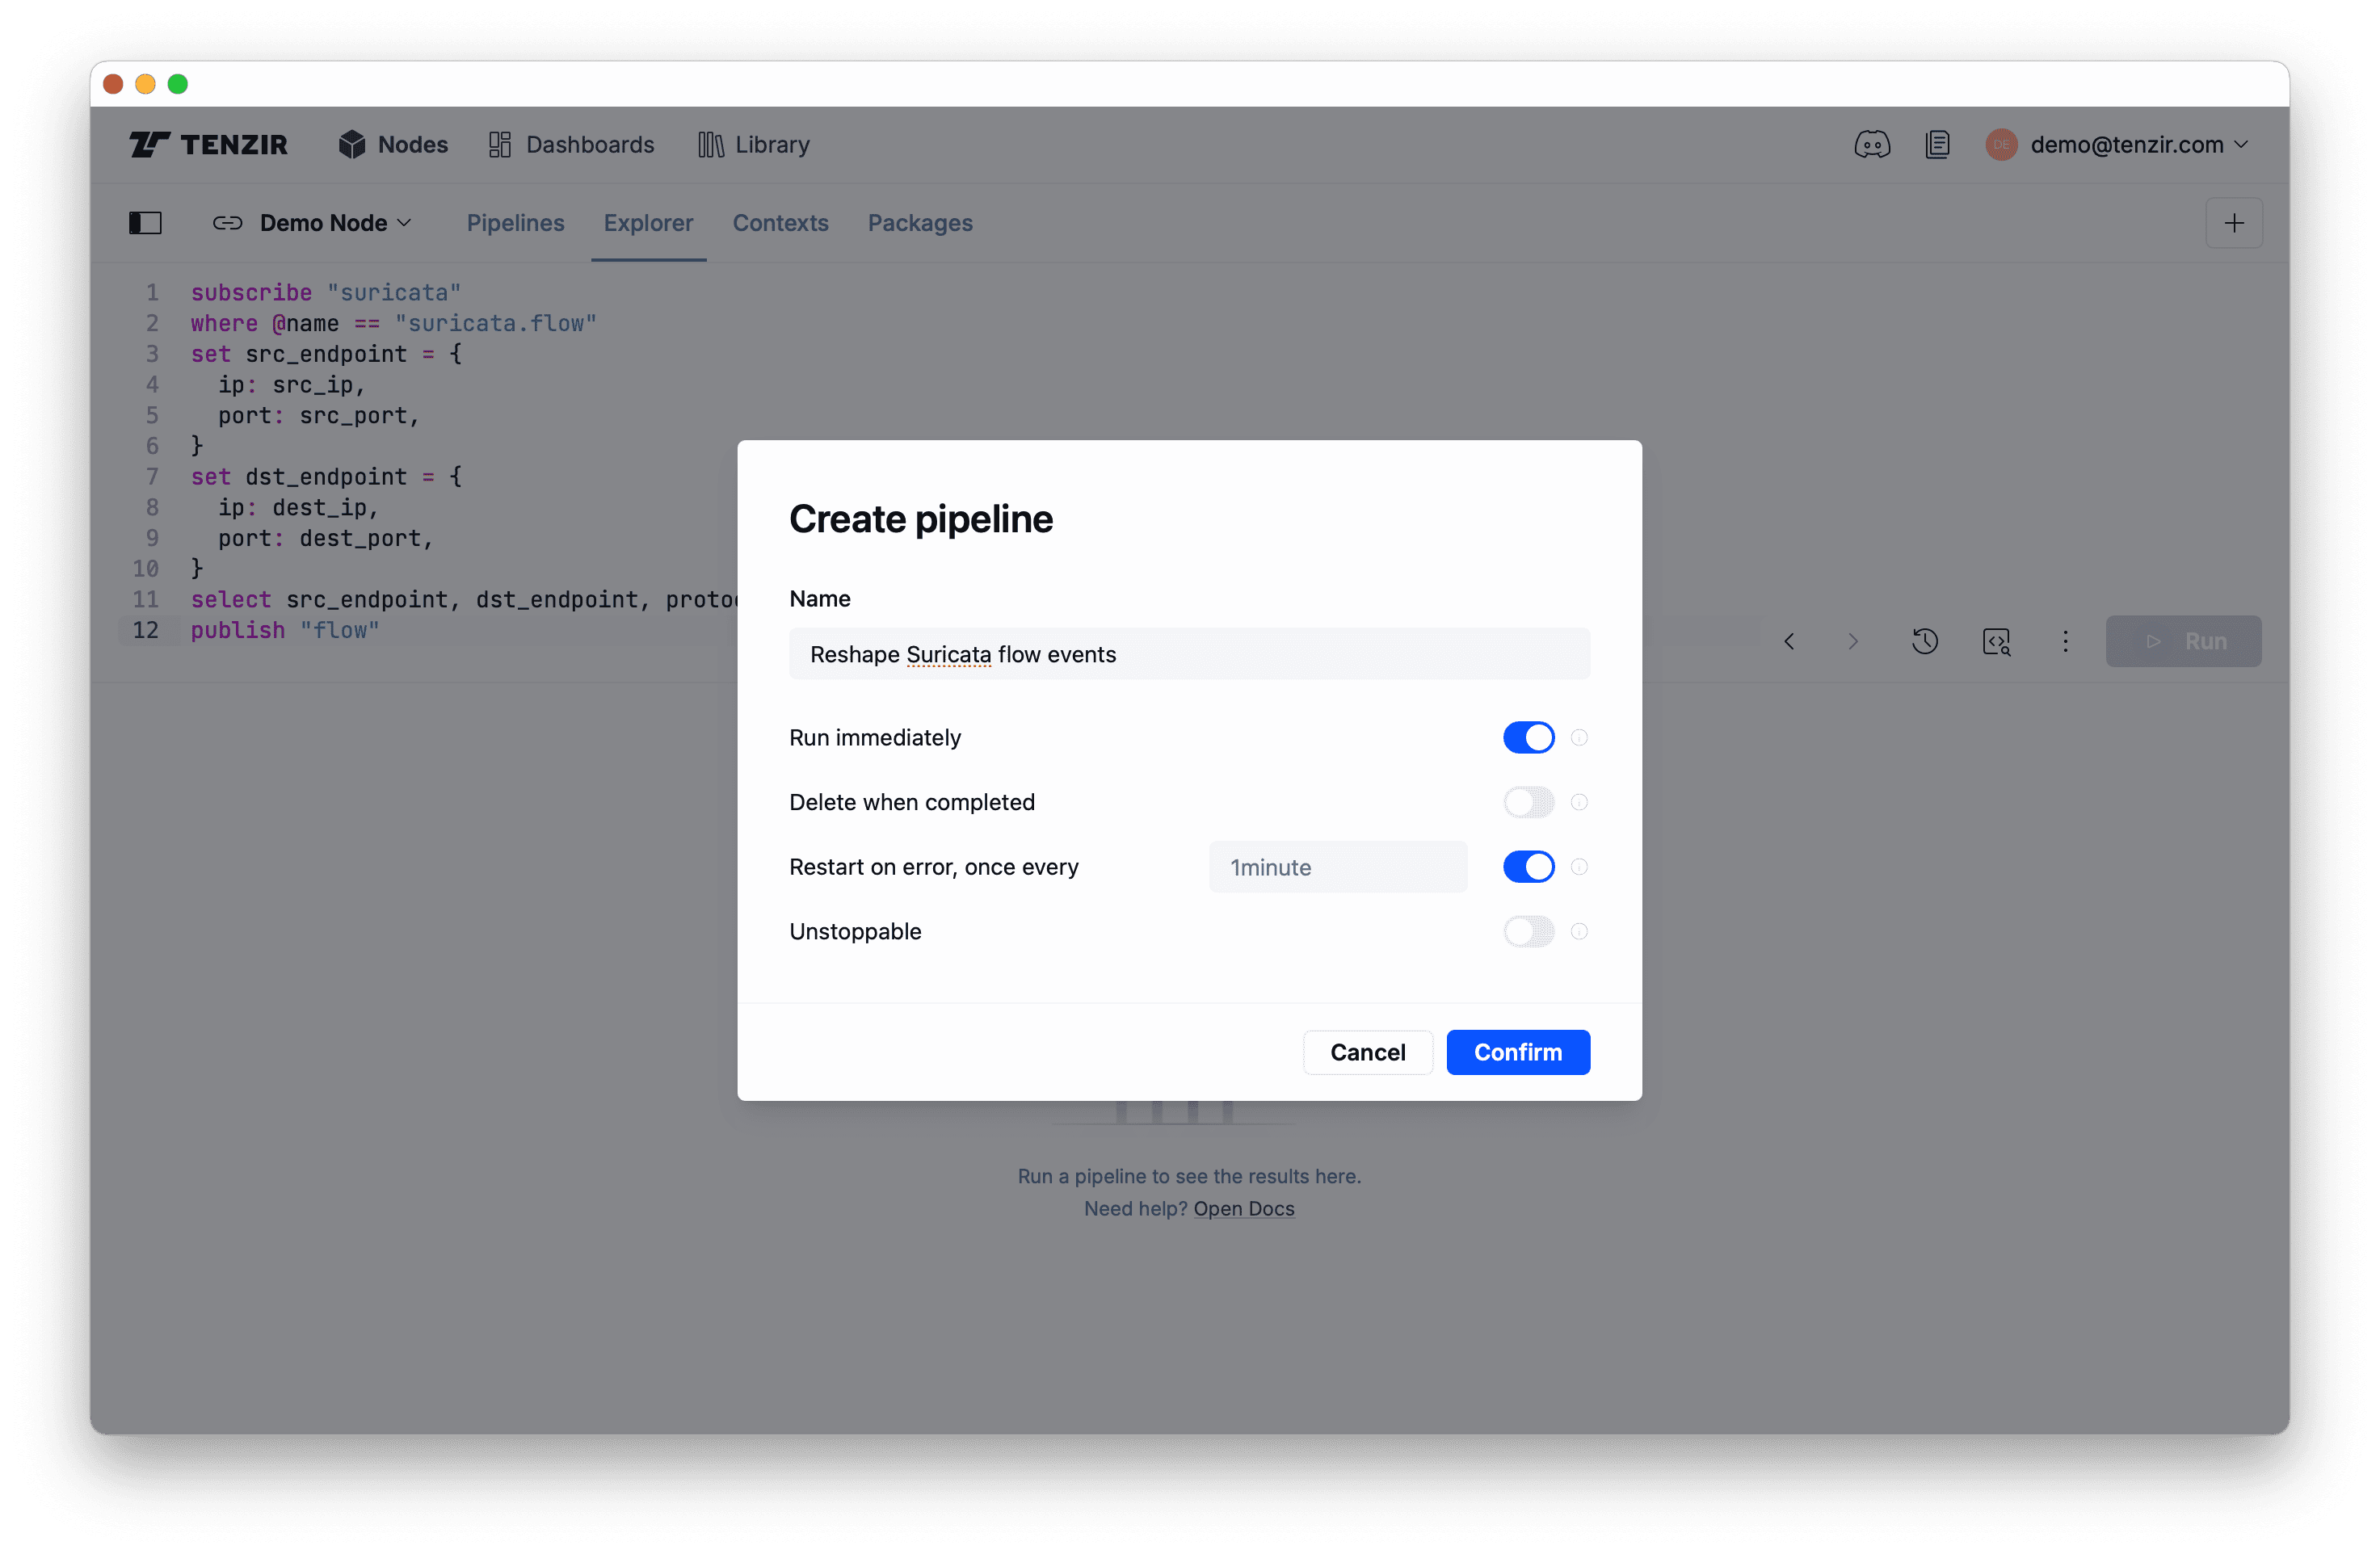
Task: Edit the 1minute restart interval field
Action: click(1338, 867)
